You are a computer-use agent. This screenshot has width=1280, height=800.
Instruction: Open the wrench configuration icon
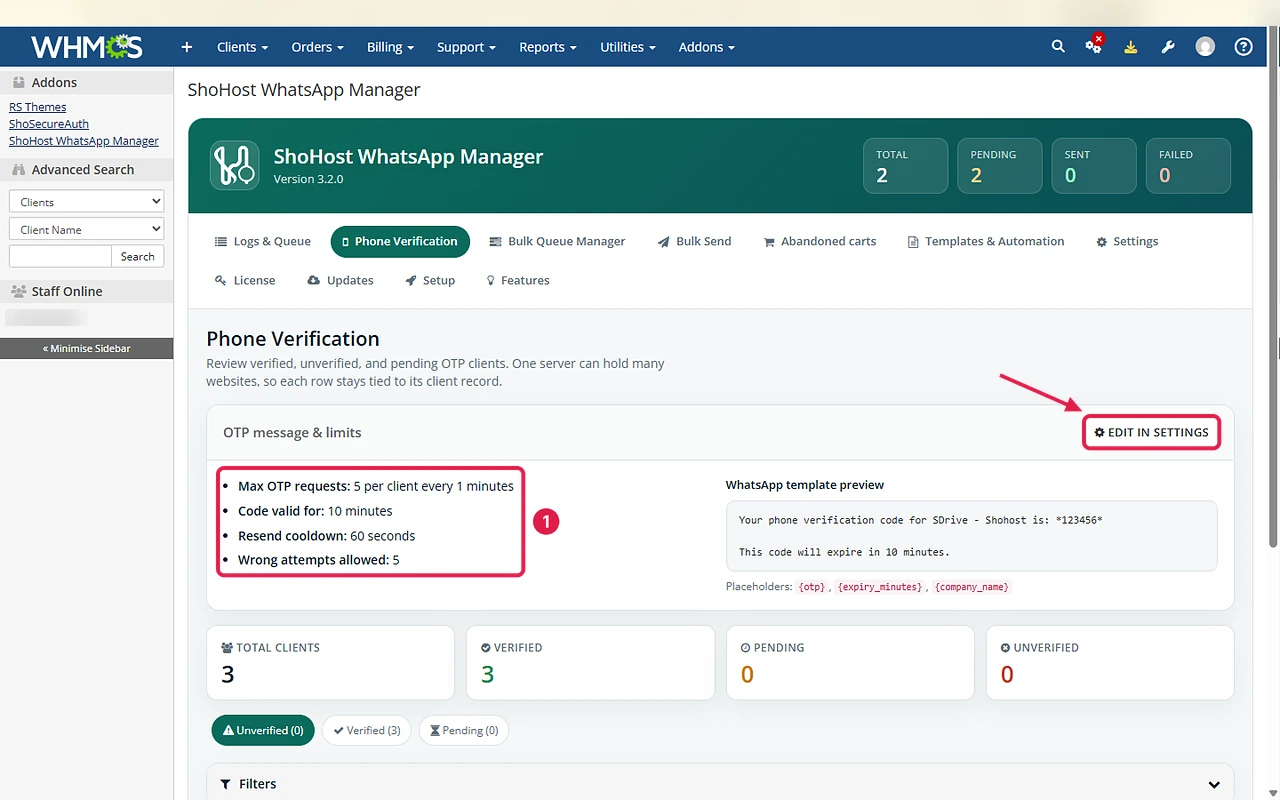coord(1167,47)
